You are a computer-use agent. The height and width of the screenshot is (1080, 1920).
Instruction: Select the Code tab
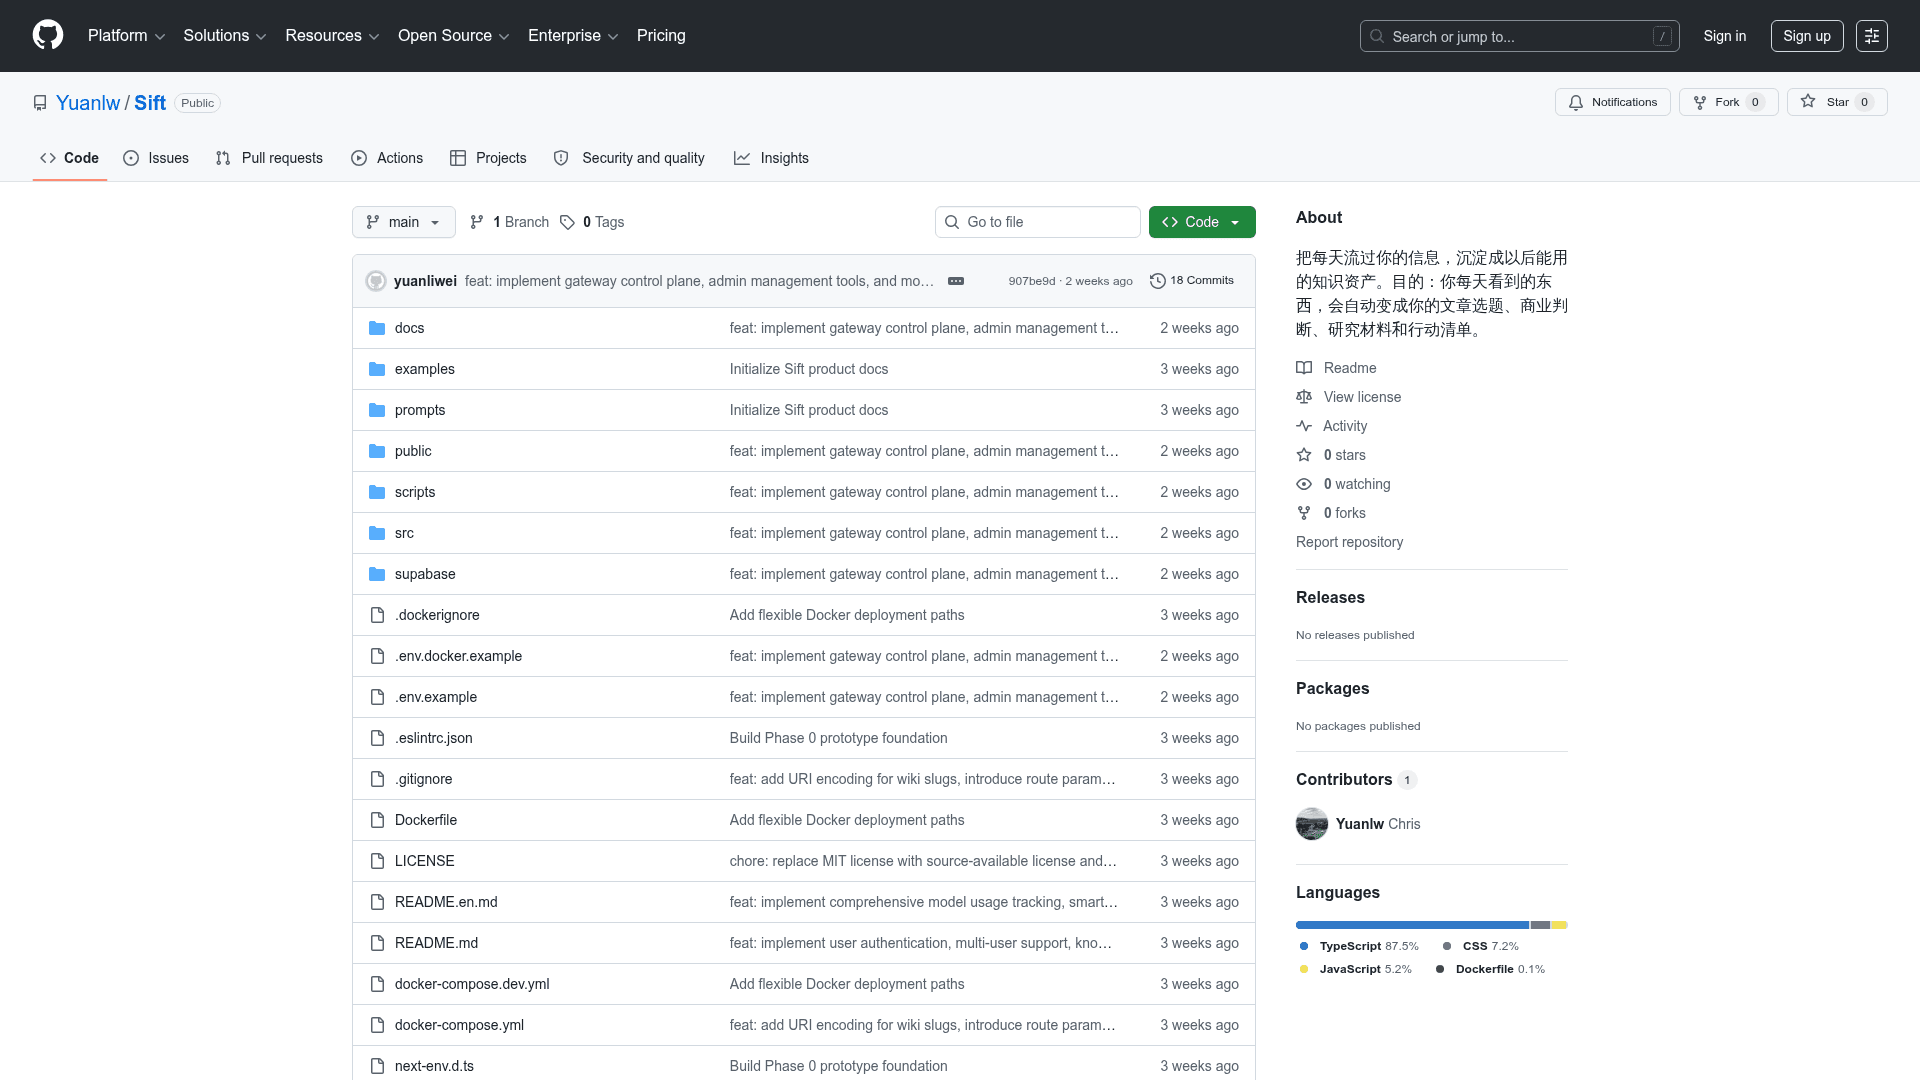pyautogui.click(x=70, y=158)
